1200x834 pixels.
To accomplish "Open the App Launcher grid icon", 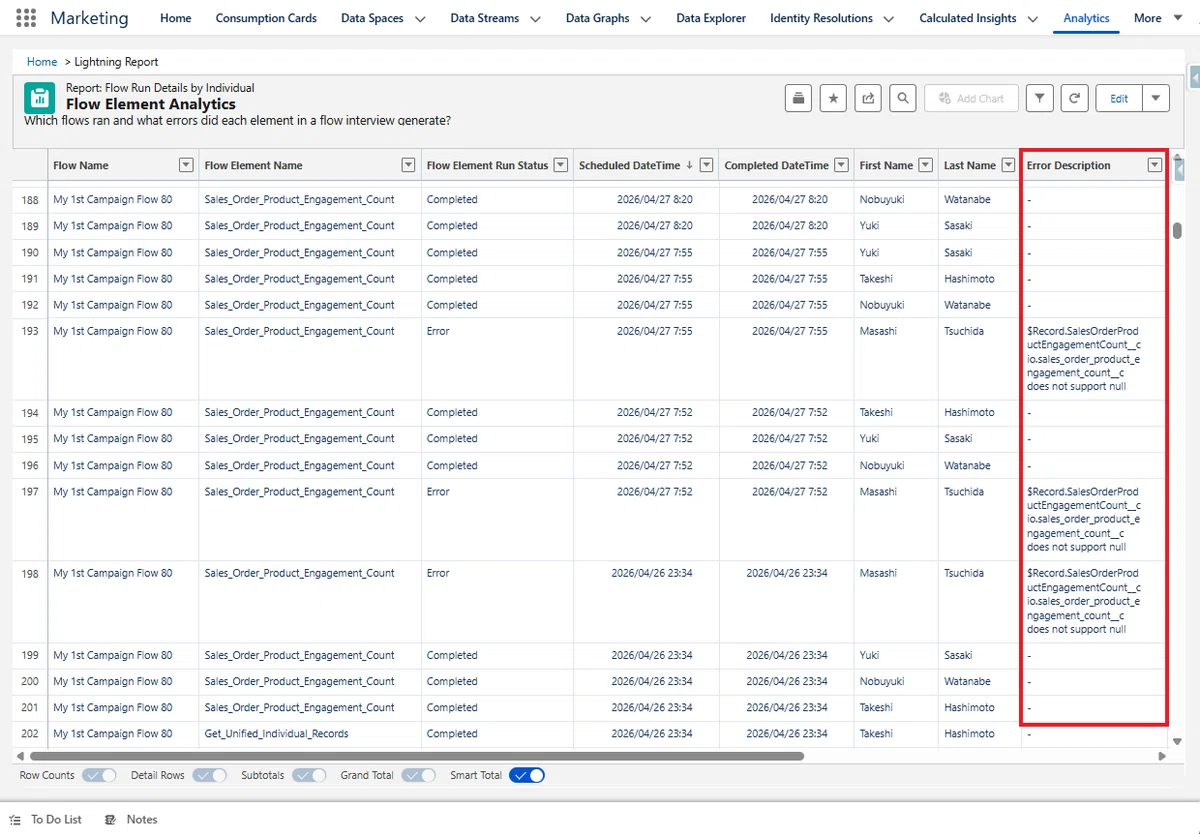I will [27, 18].
